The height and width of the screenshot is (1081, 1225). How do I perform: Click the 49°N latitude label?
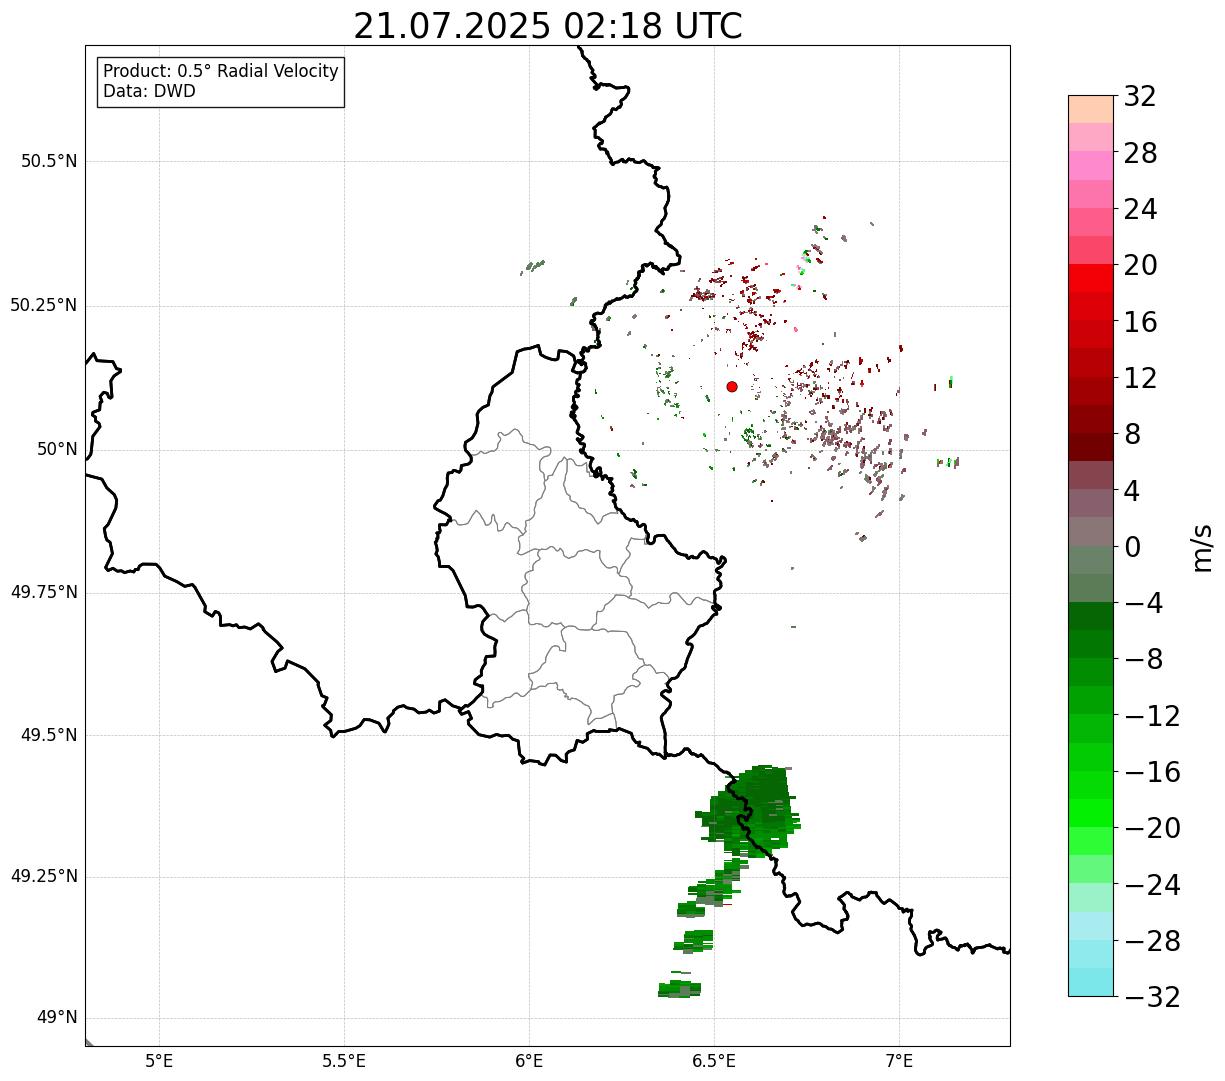click(57, 1018)
